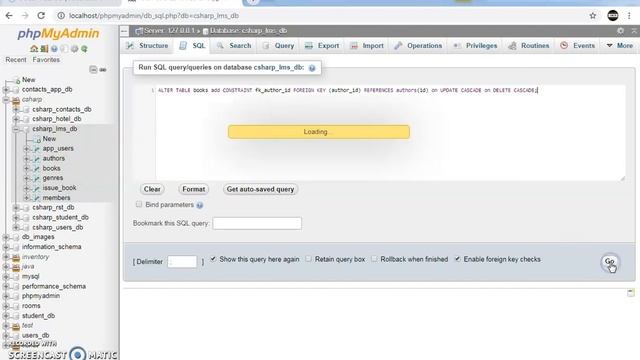The width and height of the screenshot is (640, 360).
Task: Open the Privileges tab
Action: coord(476,45)
